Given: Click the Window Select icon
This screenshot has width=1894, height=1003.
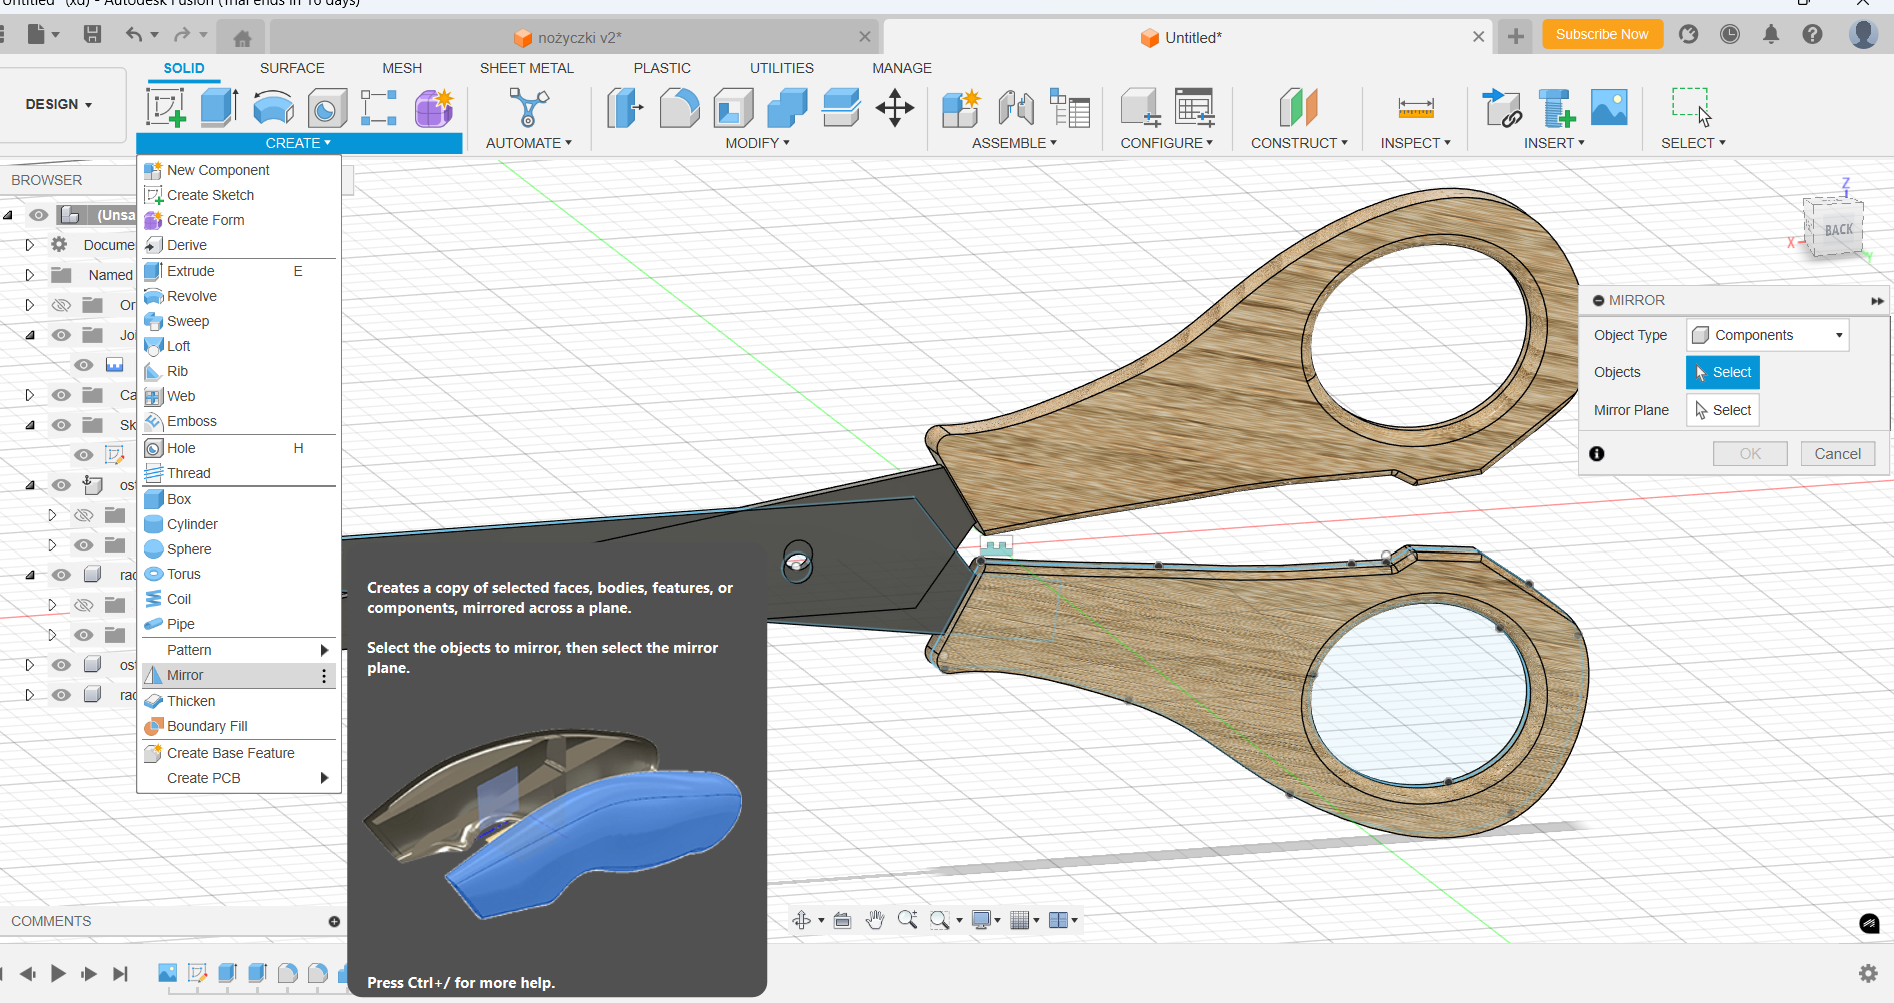Looking at the screenshot, I should [x=1692, y=108].
